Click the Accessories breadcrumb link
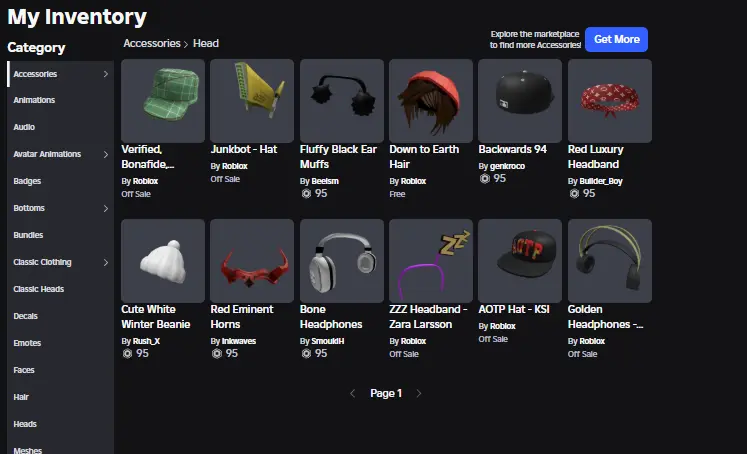 (151, 44)
